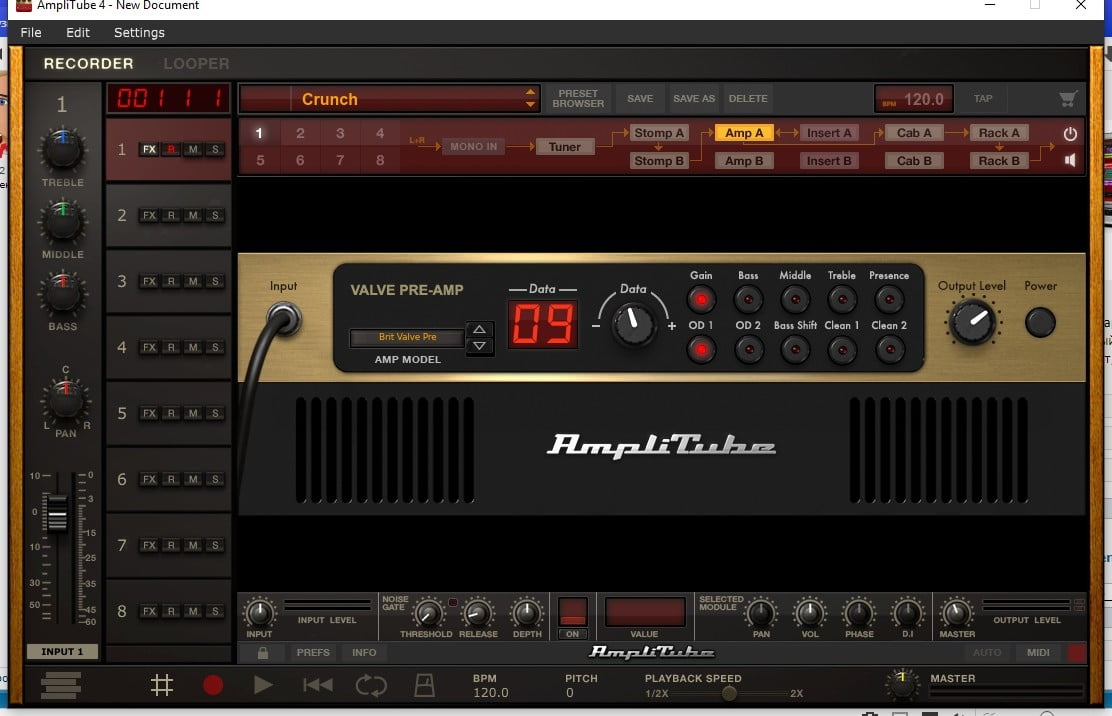Click the DELETE preset button
1112x716 pixels.
pyautogui.click(x=747, y=99)
